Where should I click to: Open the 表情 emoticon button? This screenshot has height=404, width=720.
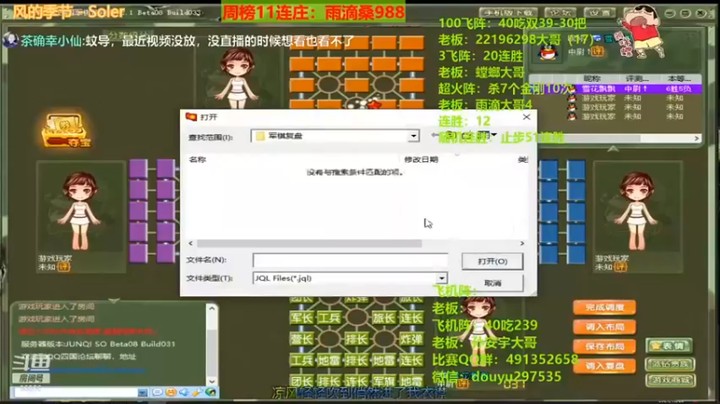(x=670, y=346)
